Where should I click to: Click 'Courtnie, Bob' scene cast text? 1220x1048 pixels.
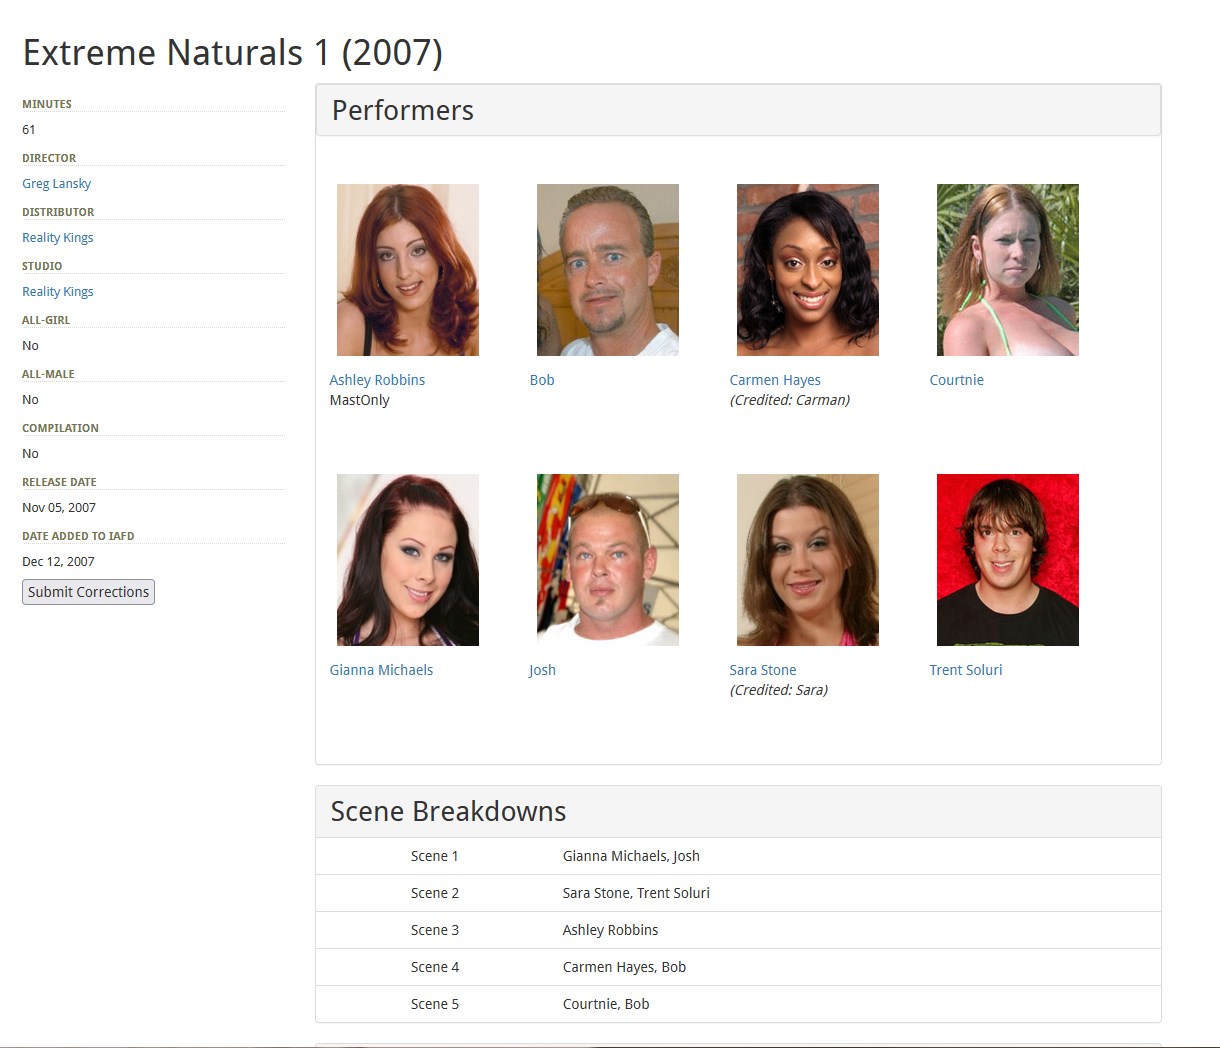pos(606,1004)
